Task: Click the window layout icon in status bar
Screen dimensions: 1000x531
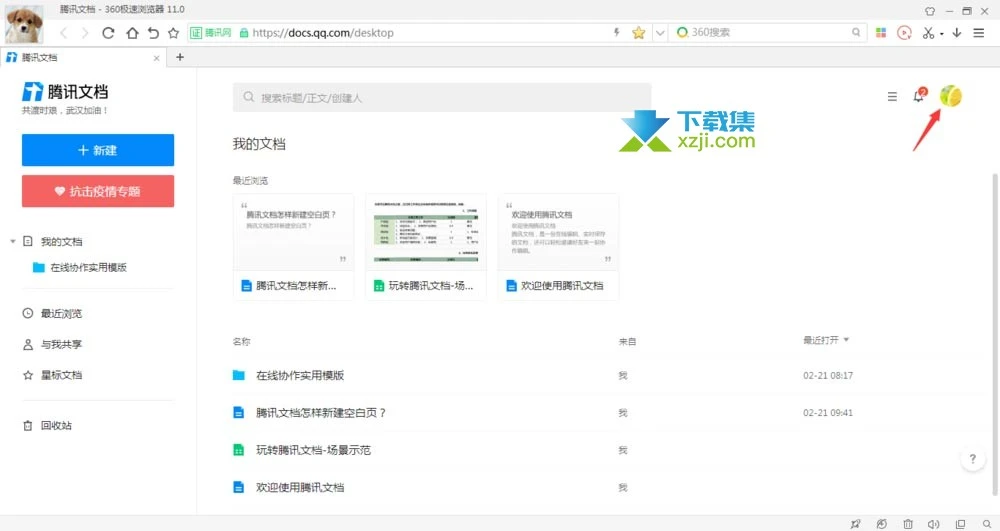Action: 960,524
